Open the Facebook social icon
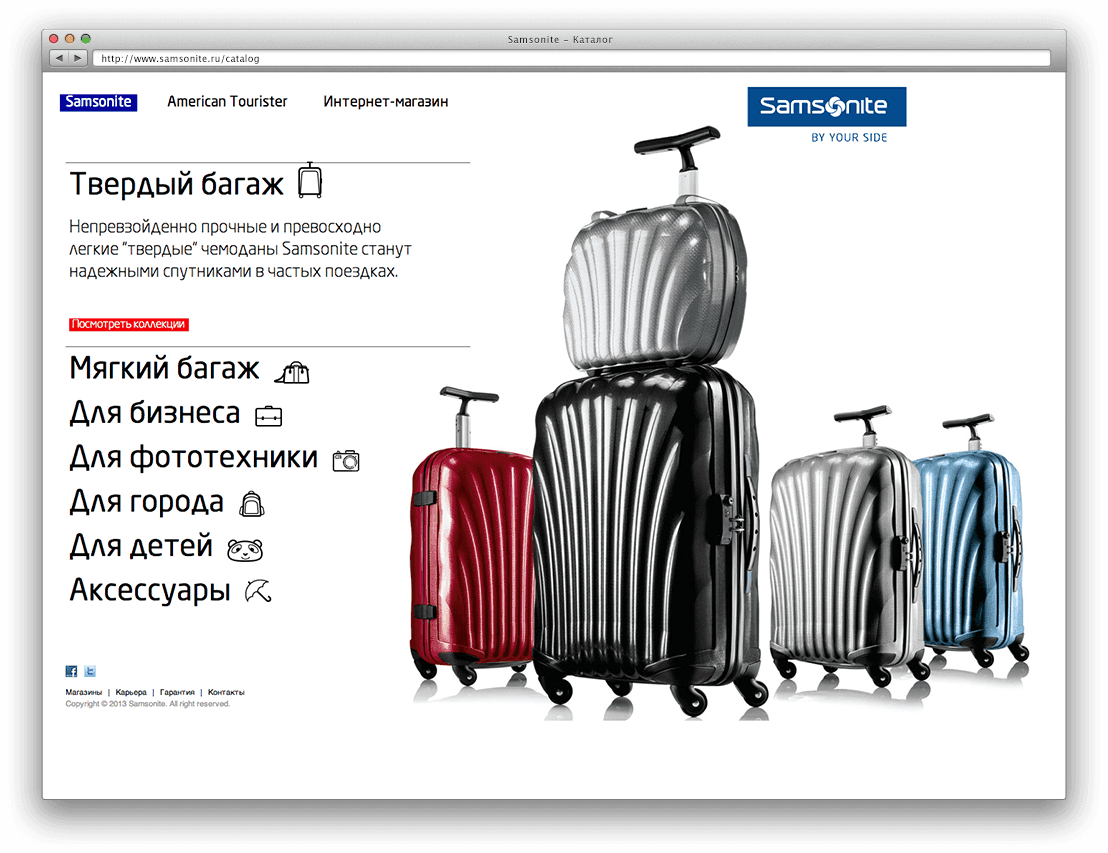1108x853 pixels. click(x=71, y=671)
